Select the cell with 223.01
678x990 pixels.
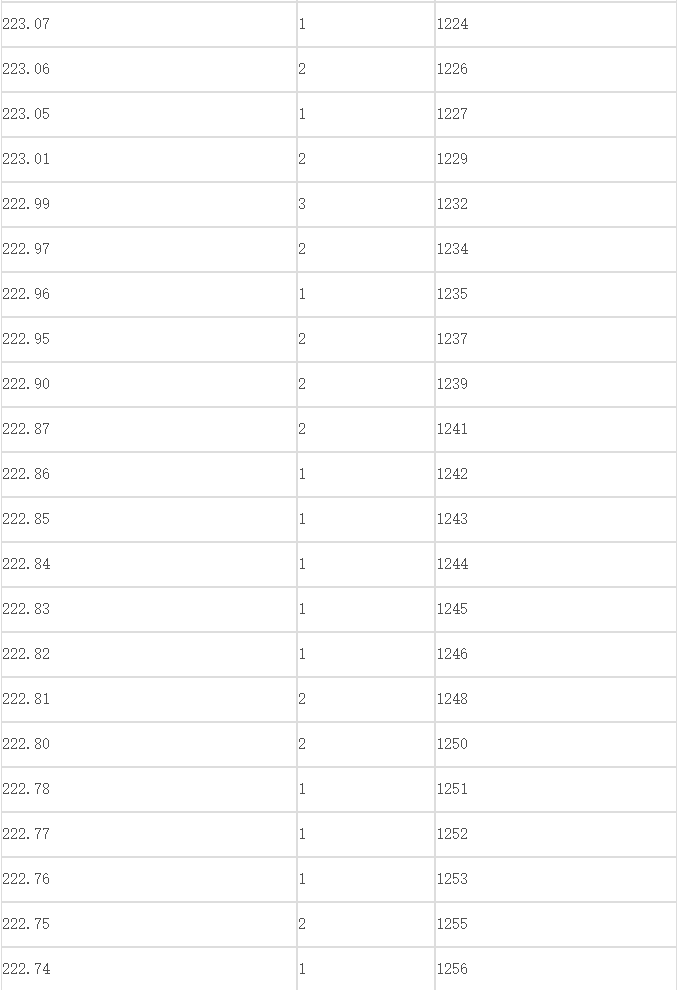point(149,159)
